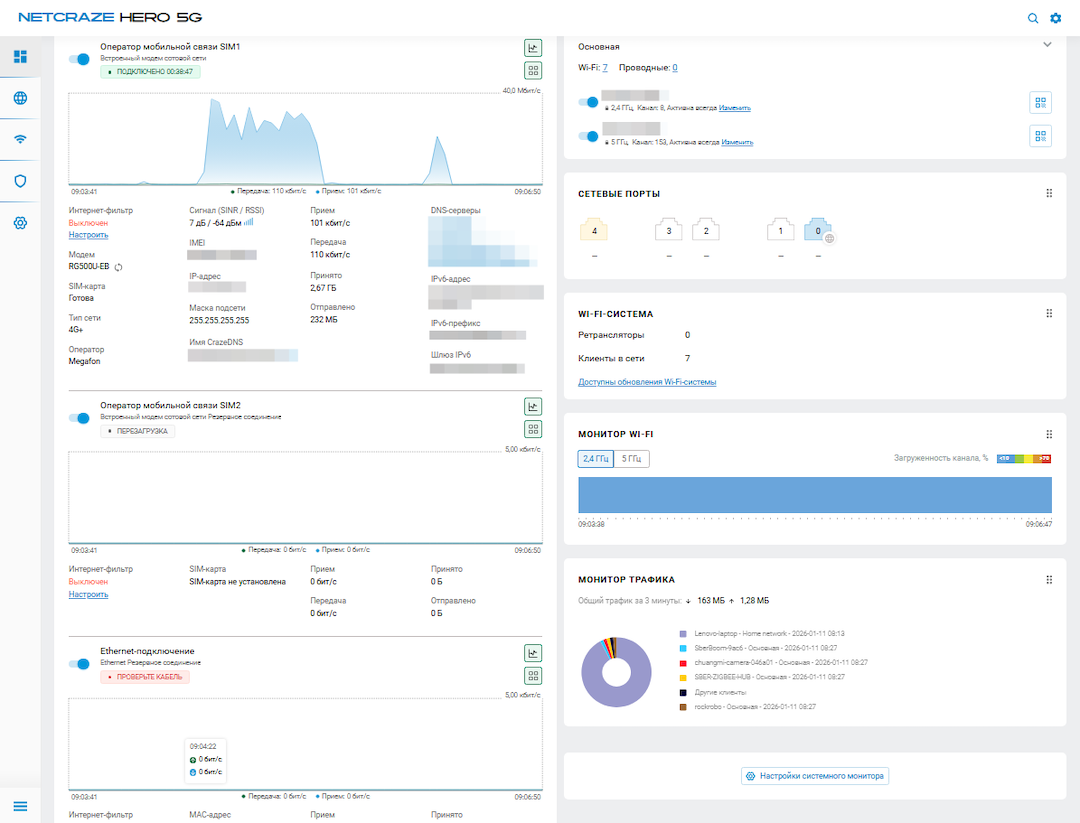Image resolution: width=1080 pixels, height=823 pixels.
Task: Click the grid icon for Ethernet-подключение
Action: click(x=533, y=675)
